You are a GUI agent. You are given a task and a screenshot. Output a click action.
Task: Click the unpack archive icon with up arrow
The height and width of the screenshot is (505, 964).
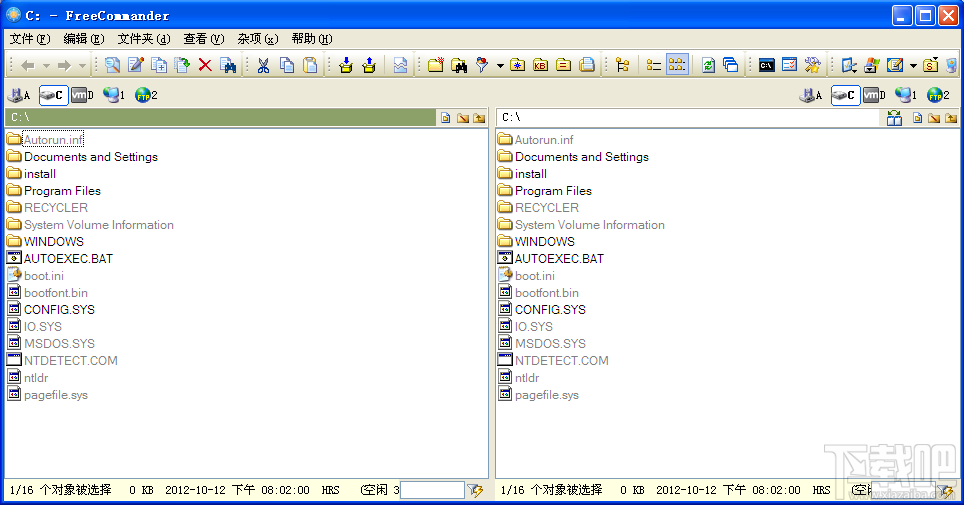(369, 65)
